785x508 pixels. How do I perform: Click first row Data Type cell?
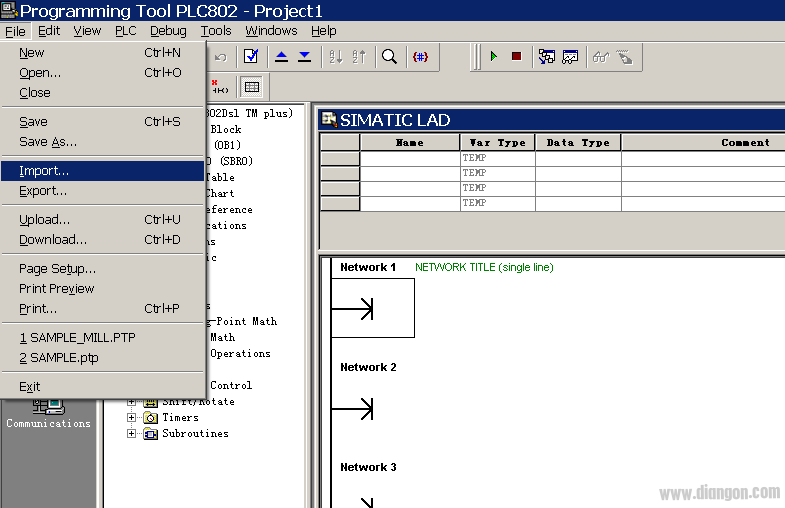point(578,158)
